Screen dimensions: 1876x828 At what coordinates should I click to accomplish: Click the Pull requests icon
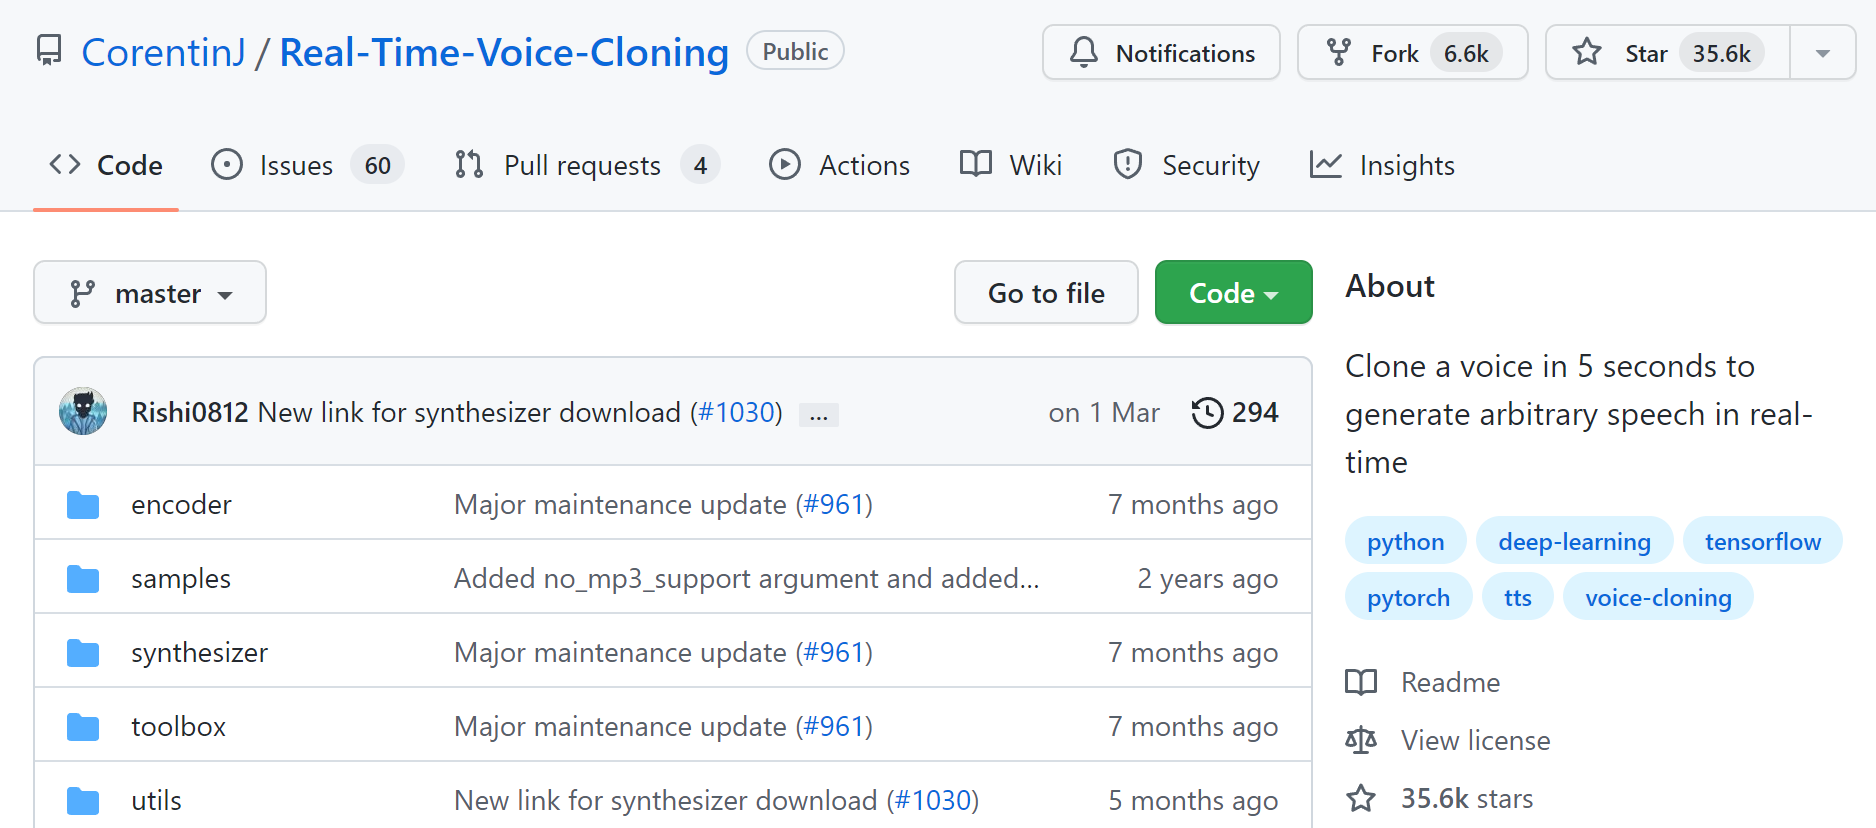[x=469, y=164]
